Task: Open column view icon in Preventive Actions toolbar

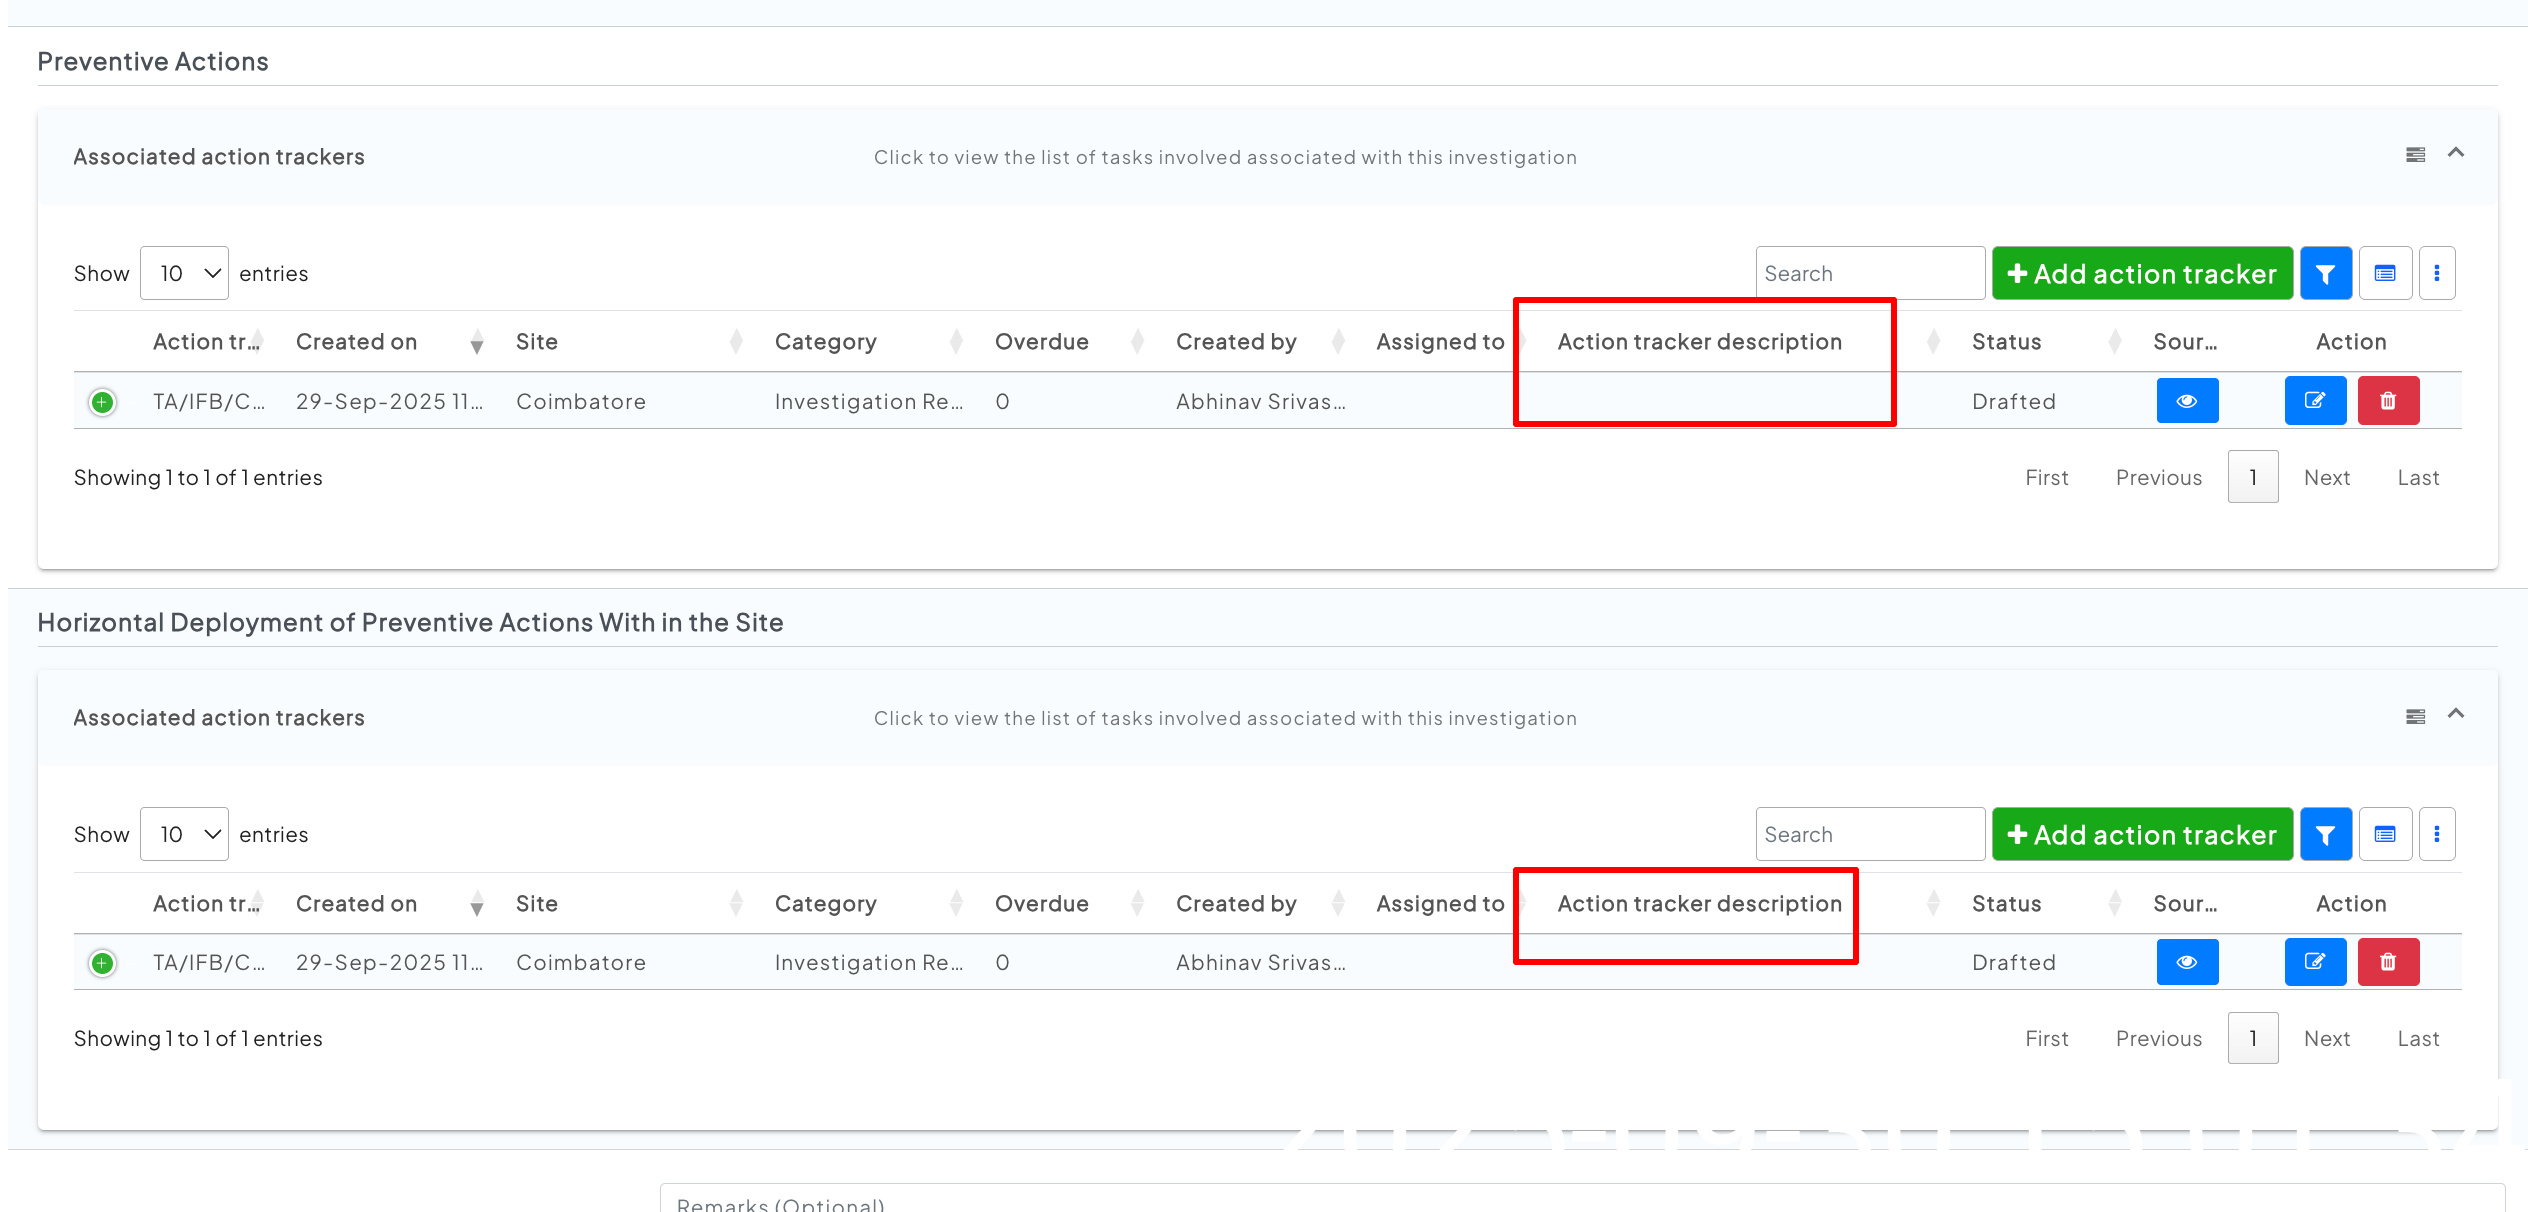Action: [x=2385, y=273]
